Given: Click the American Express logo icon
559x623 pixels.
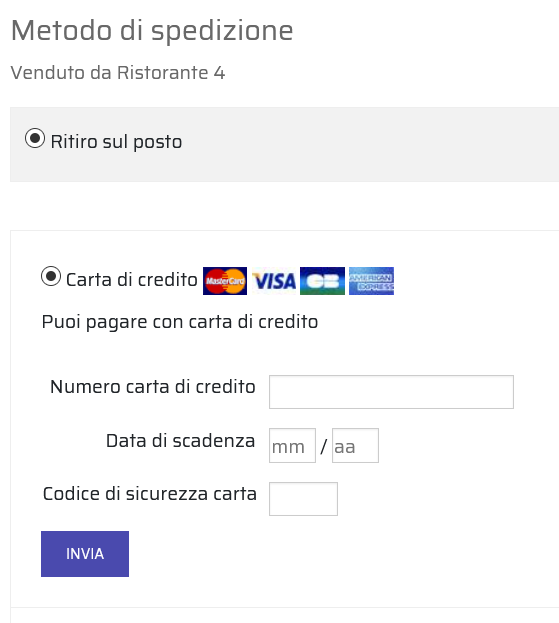Looking at the screenshot, I should [371, 281].
